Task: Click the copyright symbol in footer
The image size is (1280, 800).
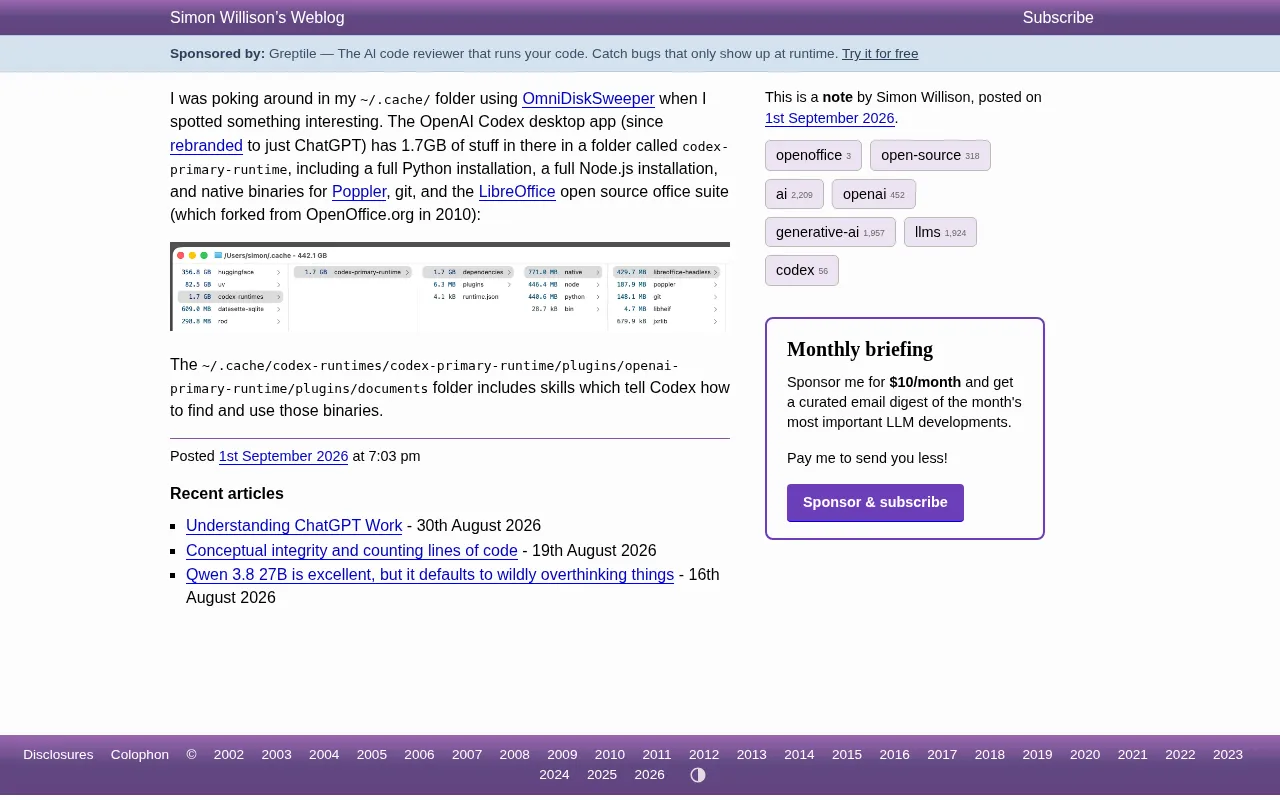Action: pos(191,755)
